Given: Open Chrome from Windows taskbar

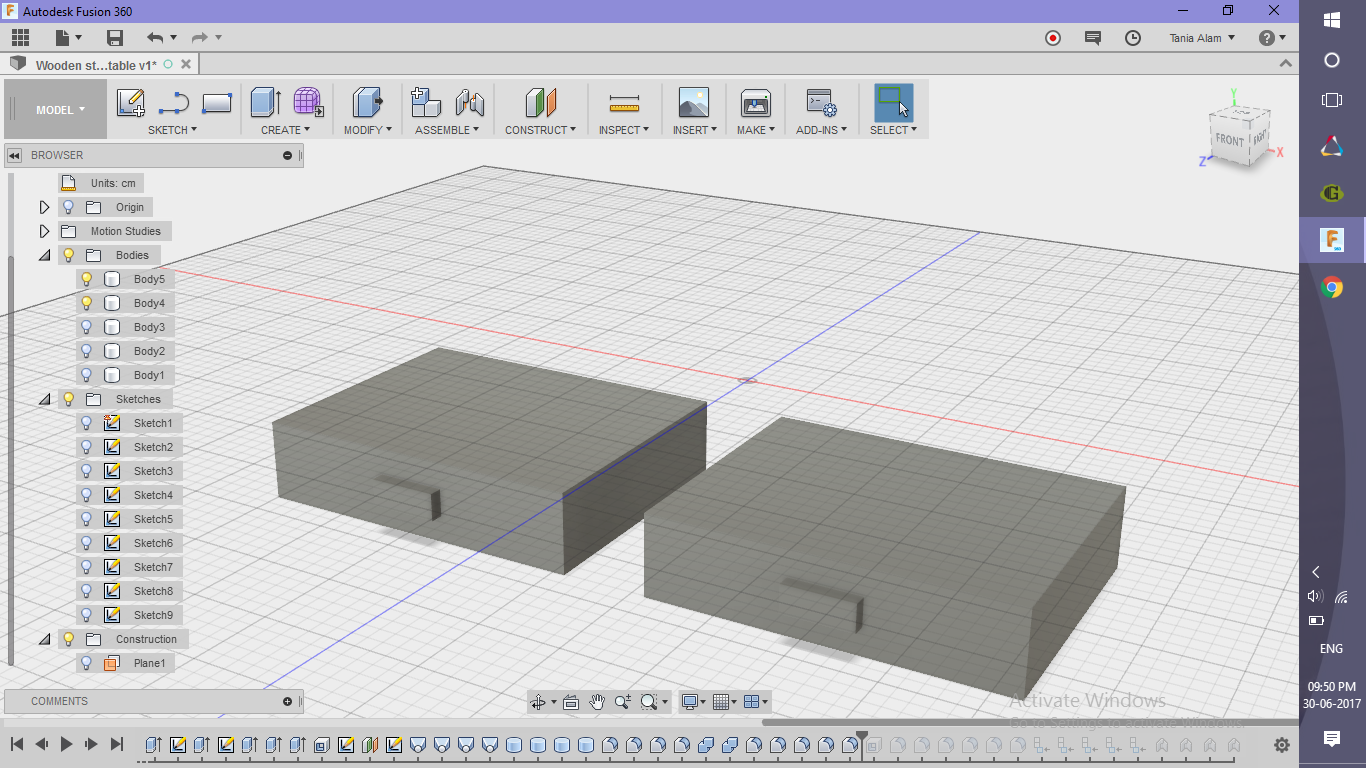Looking at the screenshot, I should pos(1332,288).
